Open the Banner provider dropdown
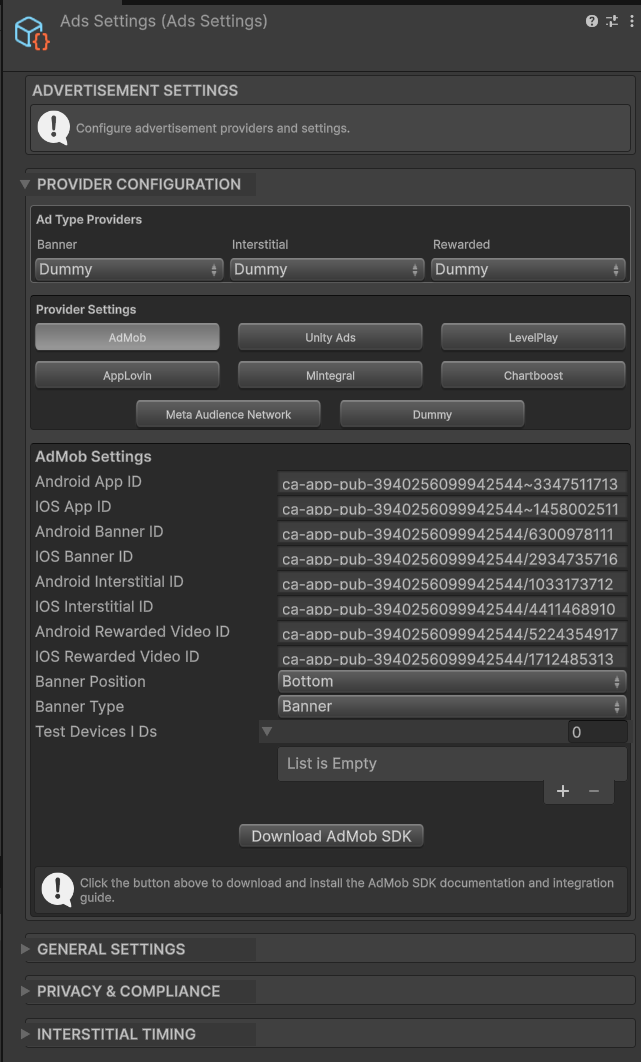 [x=129, y=270]
